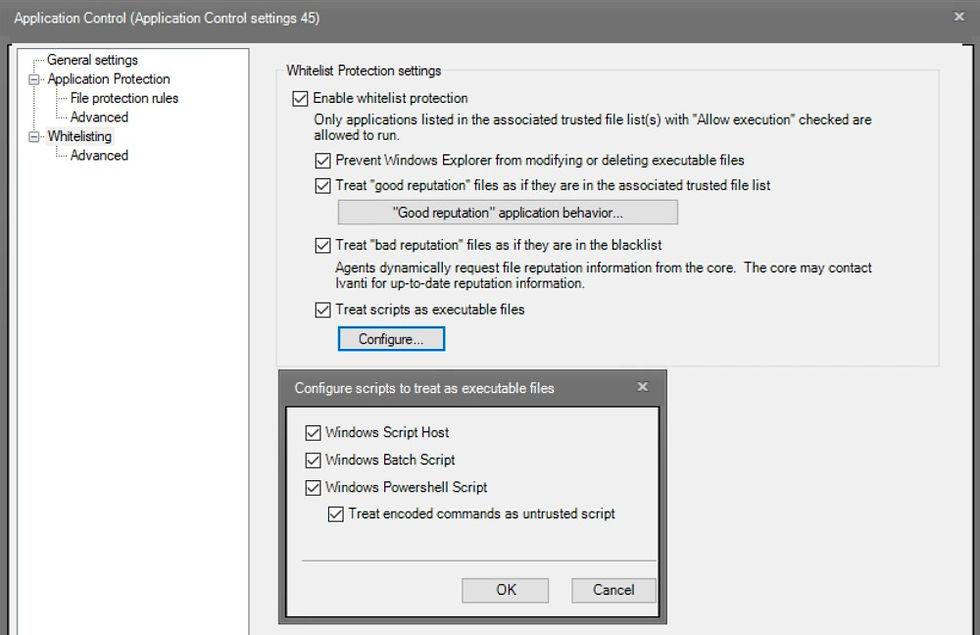The width and height of the screenshot is (980, 635).
Task: Select Advanced under Application Protection
Action: tap(99, 117)
